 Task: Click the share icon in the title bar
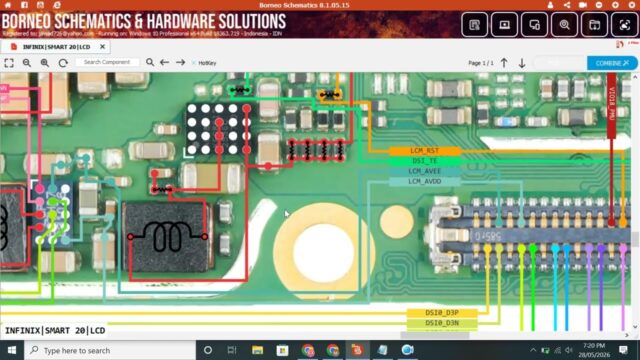coord(567,5)
